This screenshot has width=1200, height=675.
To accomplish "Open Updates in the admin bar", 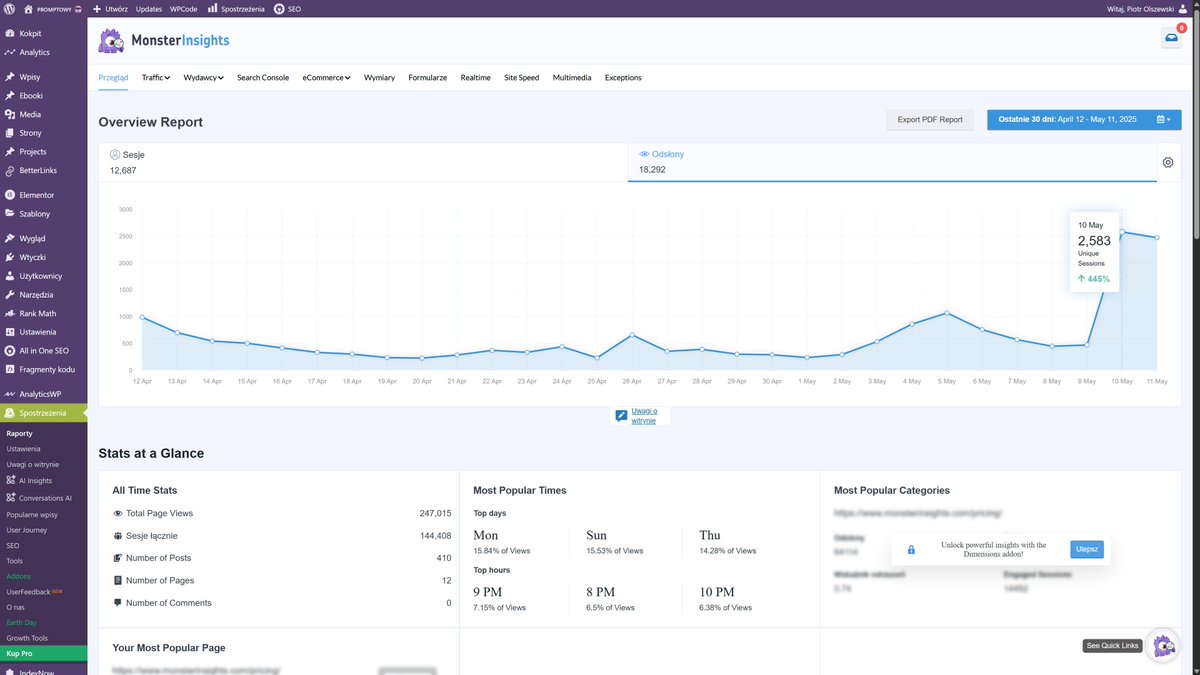I will pyautogui.click(x=149, y=8).
